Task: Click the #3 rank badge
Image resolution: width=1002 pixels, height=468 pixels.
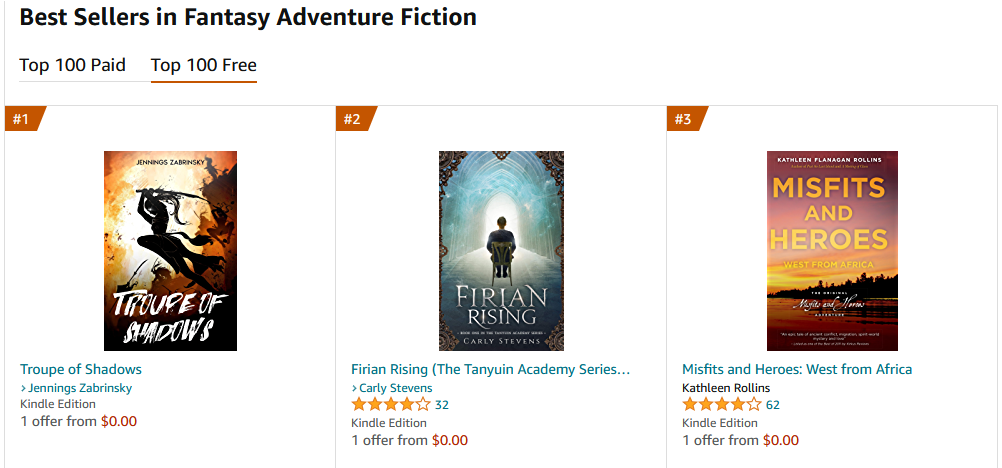Action: click(x=684, y=119)
